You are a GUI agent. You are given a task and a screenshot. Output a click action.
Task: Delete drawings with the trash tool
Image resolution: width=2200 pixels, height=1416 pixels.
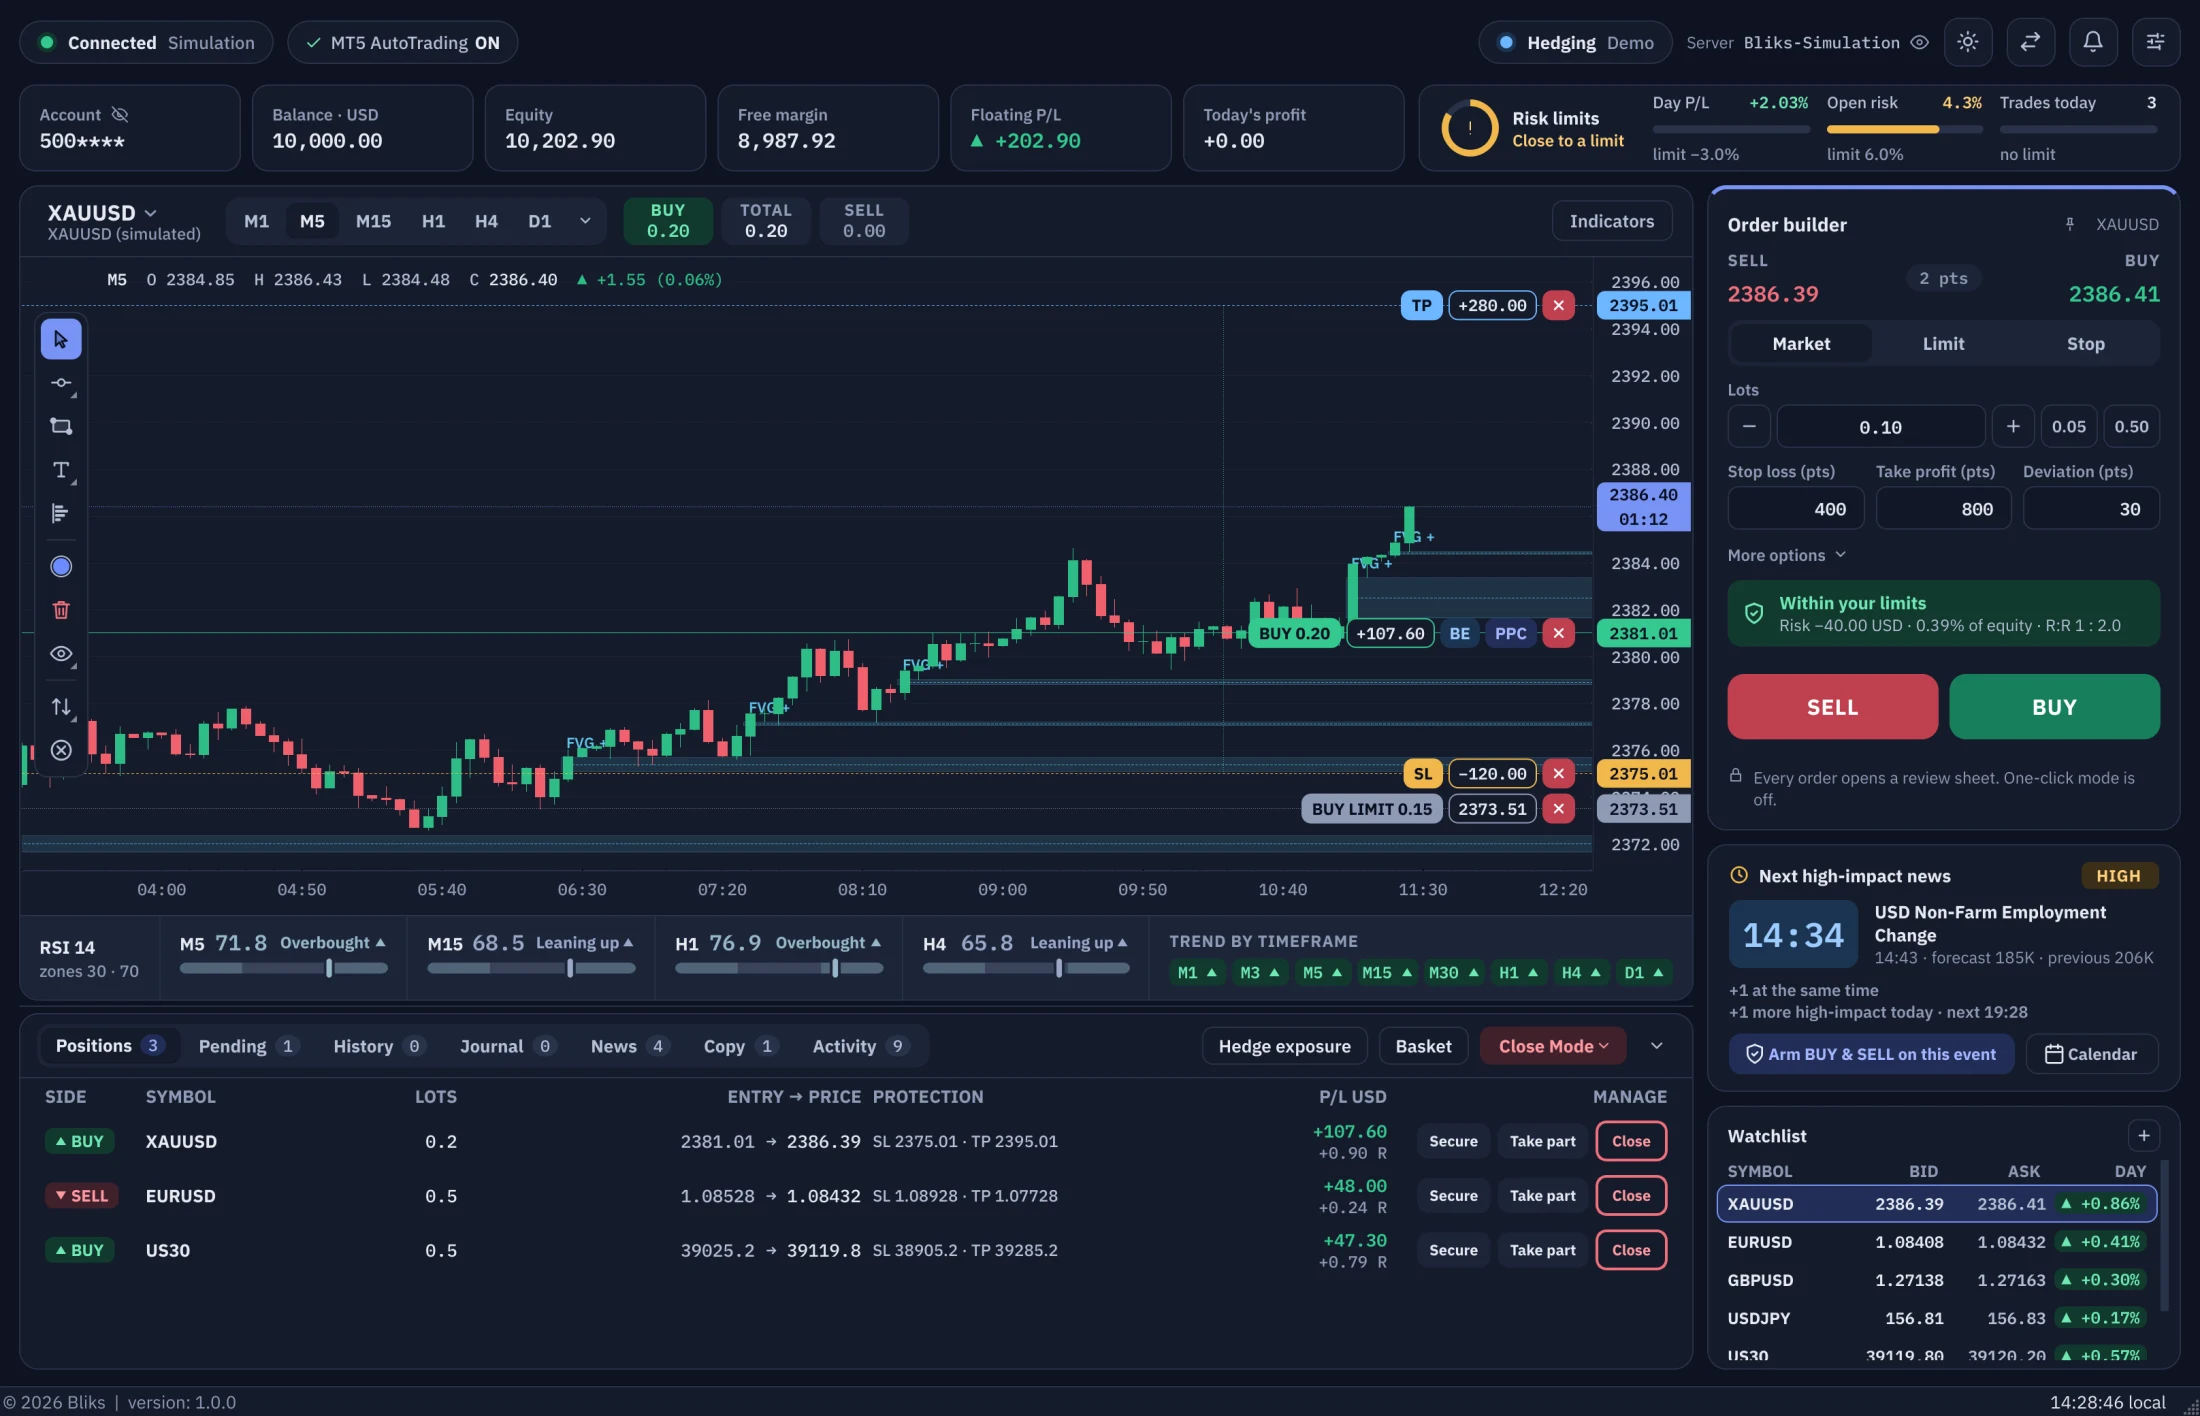point(61,610)
